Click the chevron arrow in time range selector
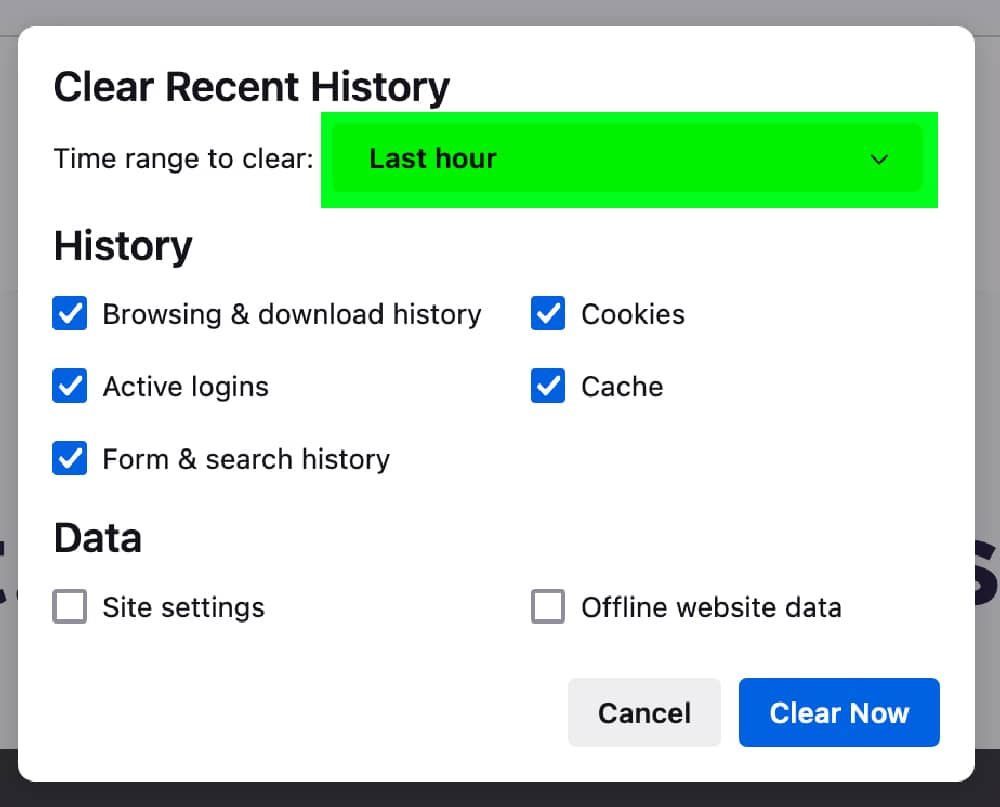 pyautogui.click(x=879, y=160)
